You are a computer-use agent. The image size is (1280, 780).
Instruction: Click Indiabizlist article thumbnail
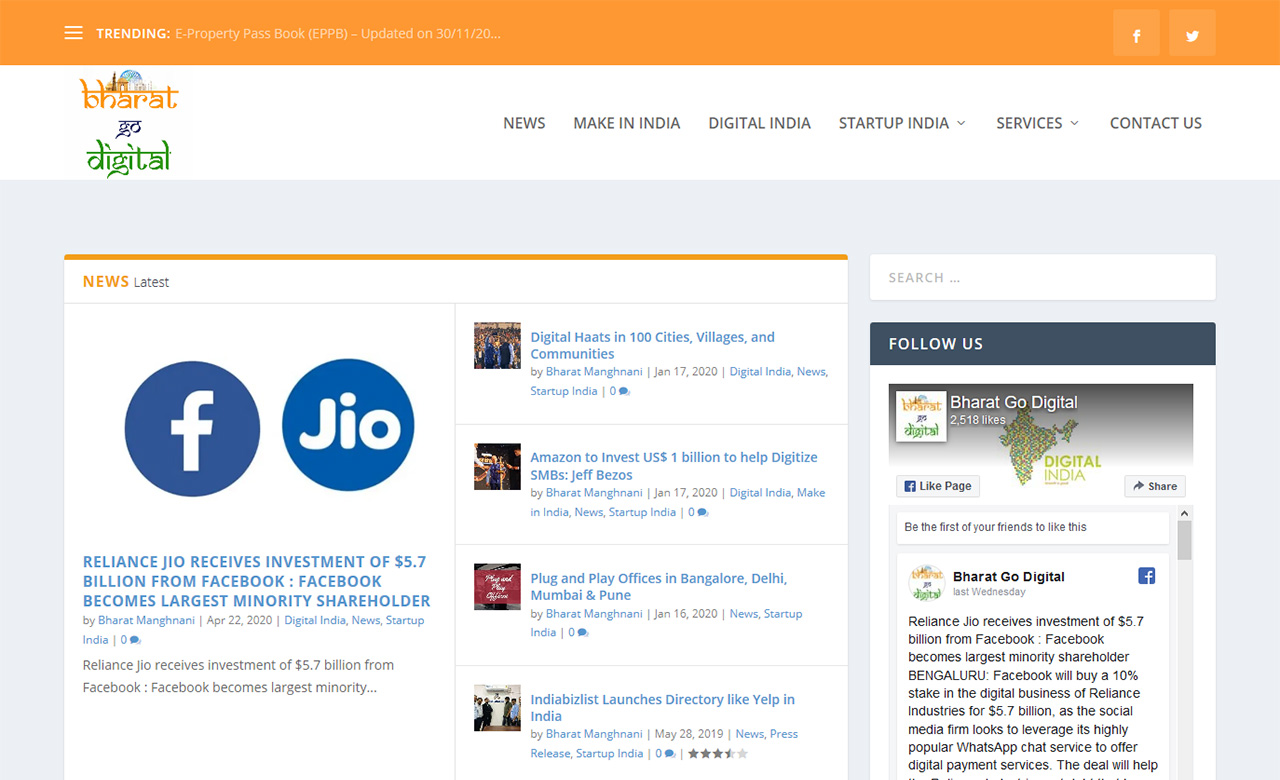[x=497, y=707]
